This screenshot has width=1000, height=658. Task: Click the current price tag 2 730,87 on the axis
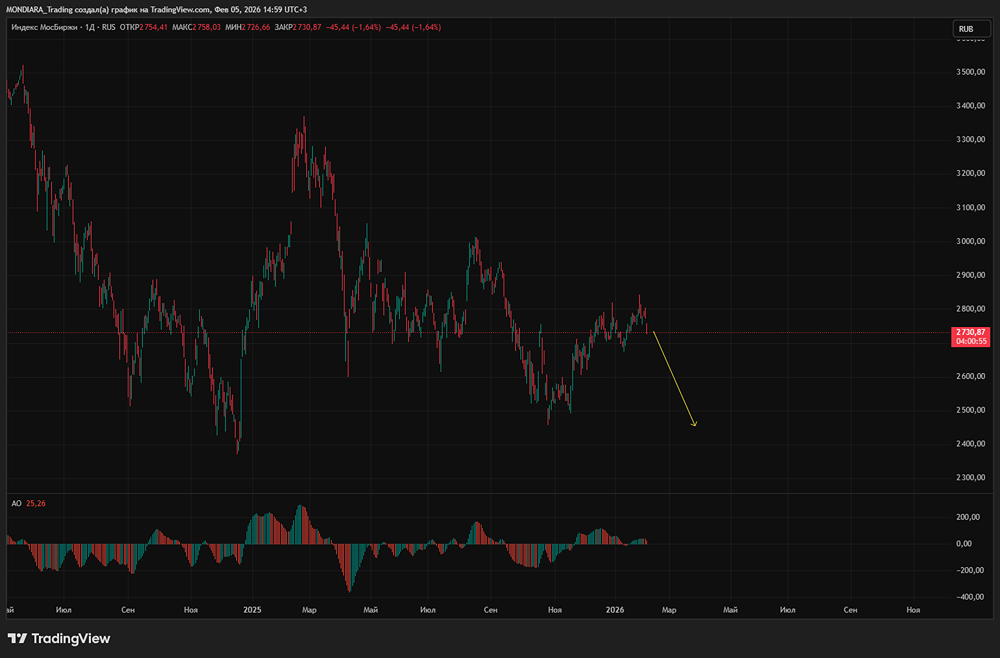point(970,332)
